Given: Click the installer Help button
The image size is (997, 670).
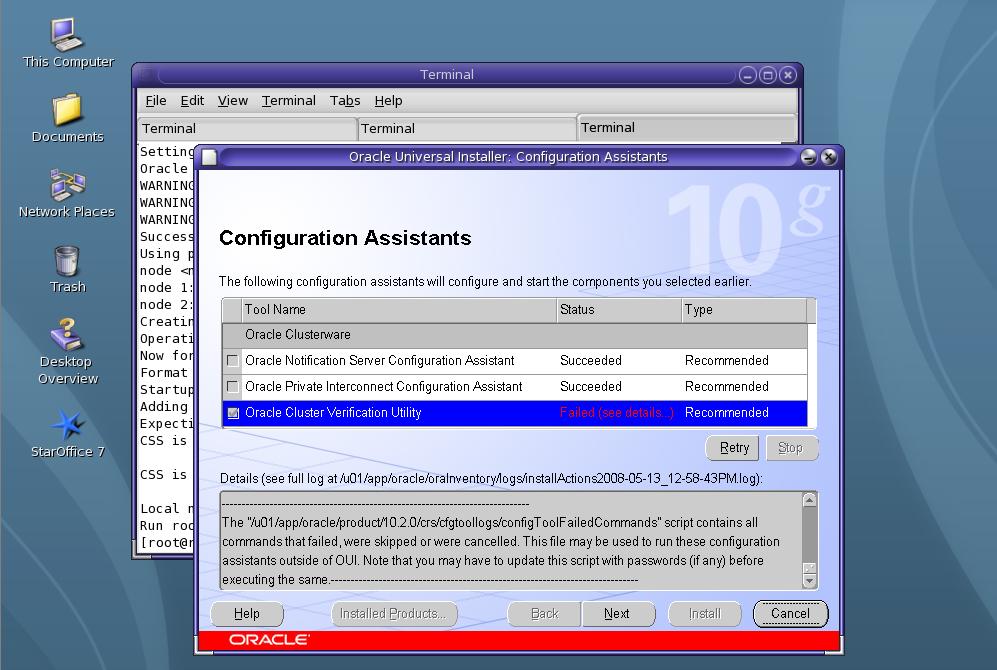Looking at the screenshot, I should coord(247,614).
